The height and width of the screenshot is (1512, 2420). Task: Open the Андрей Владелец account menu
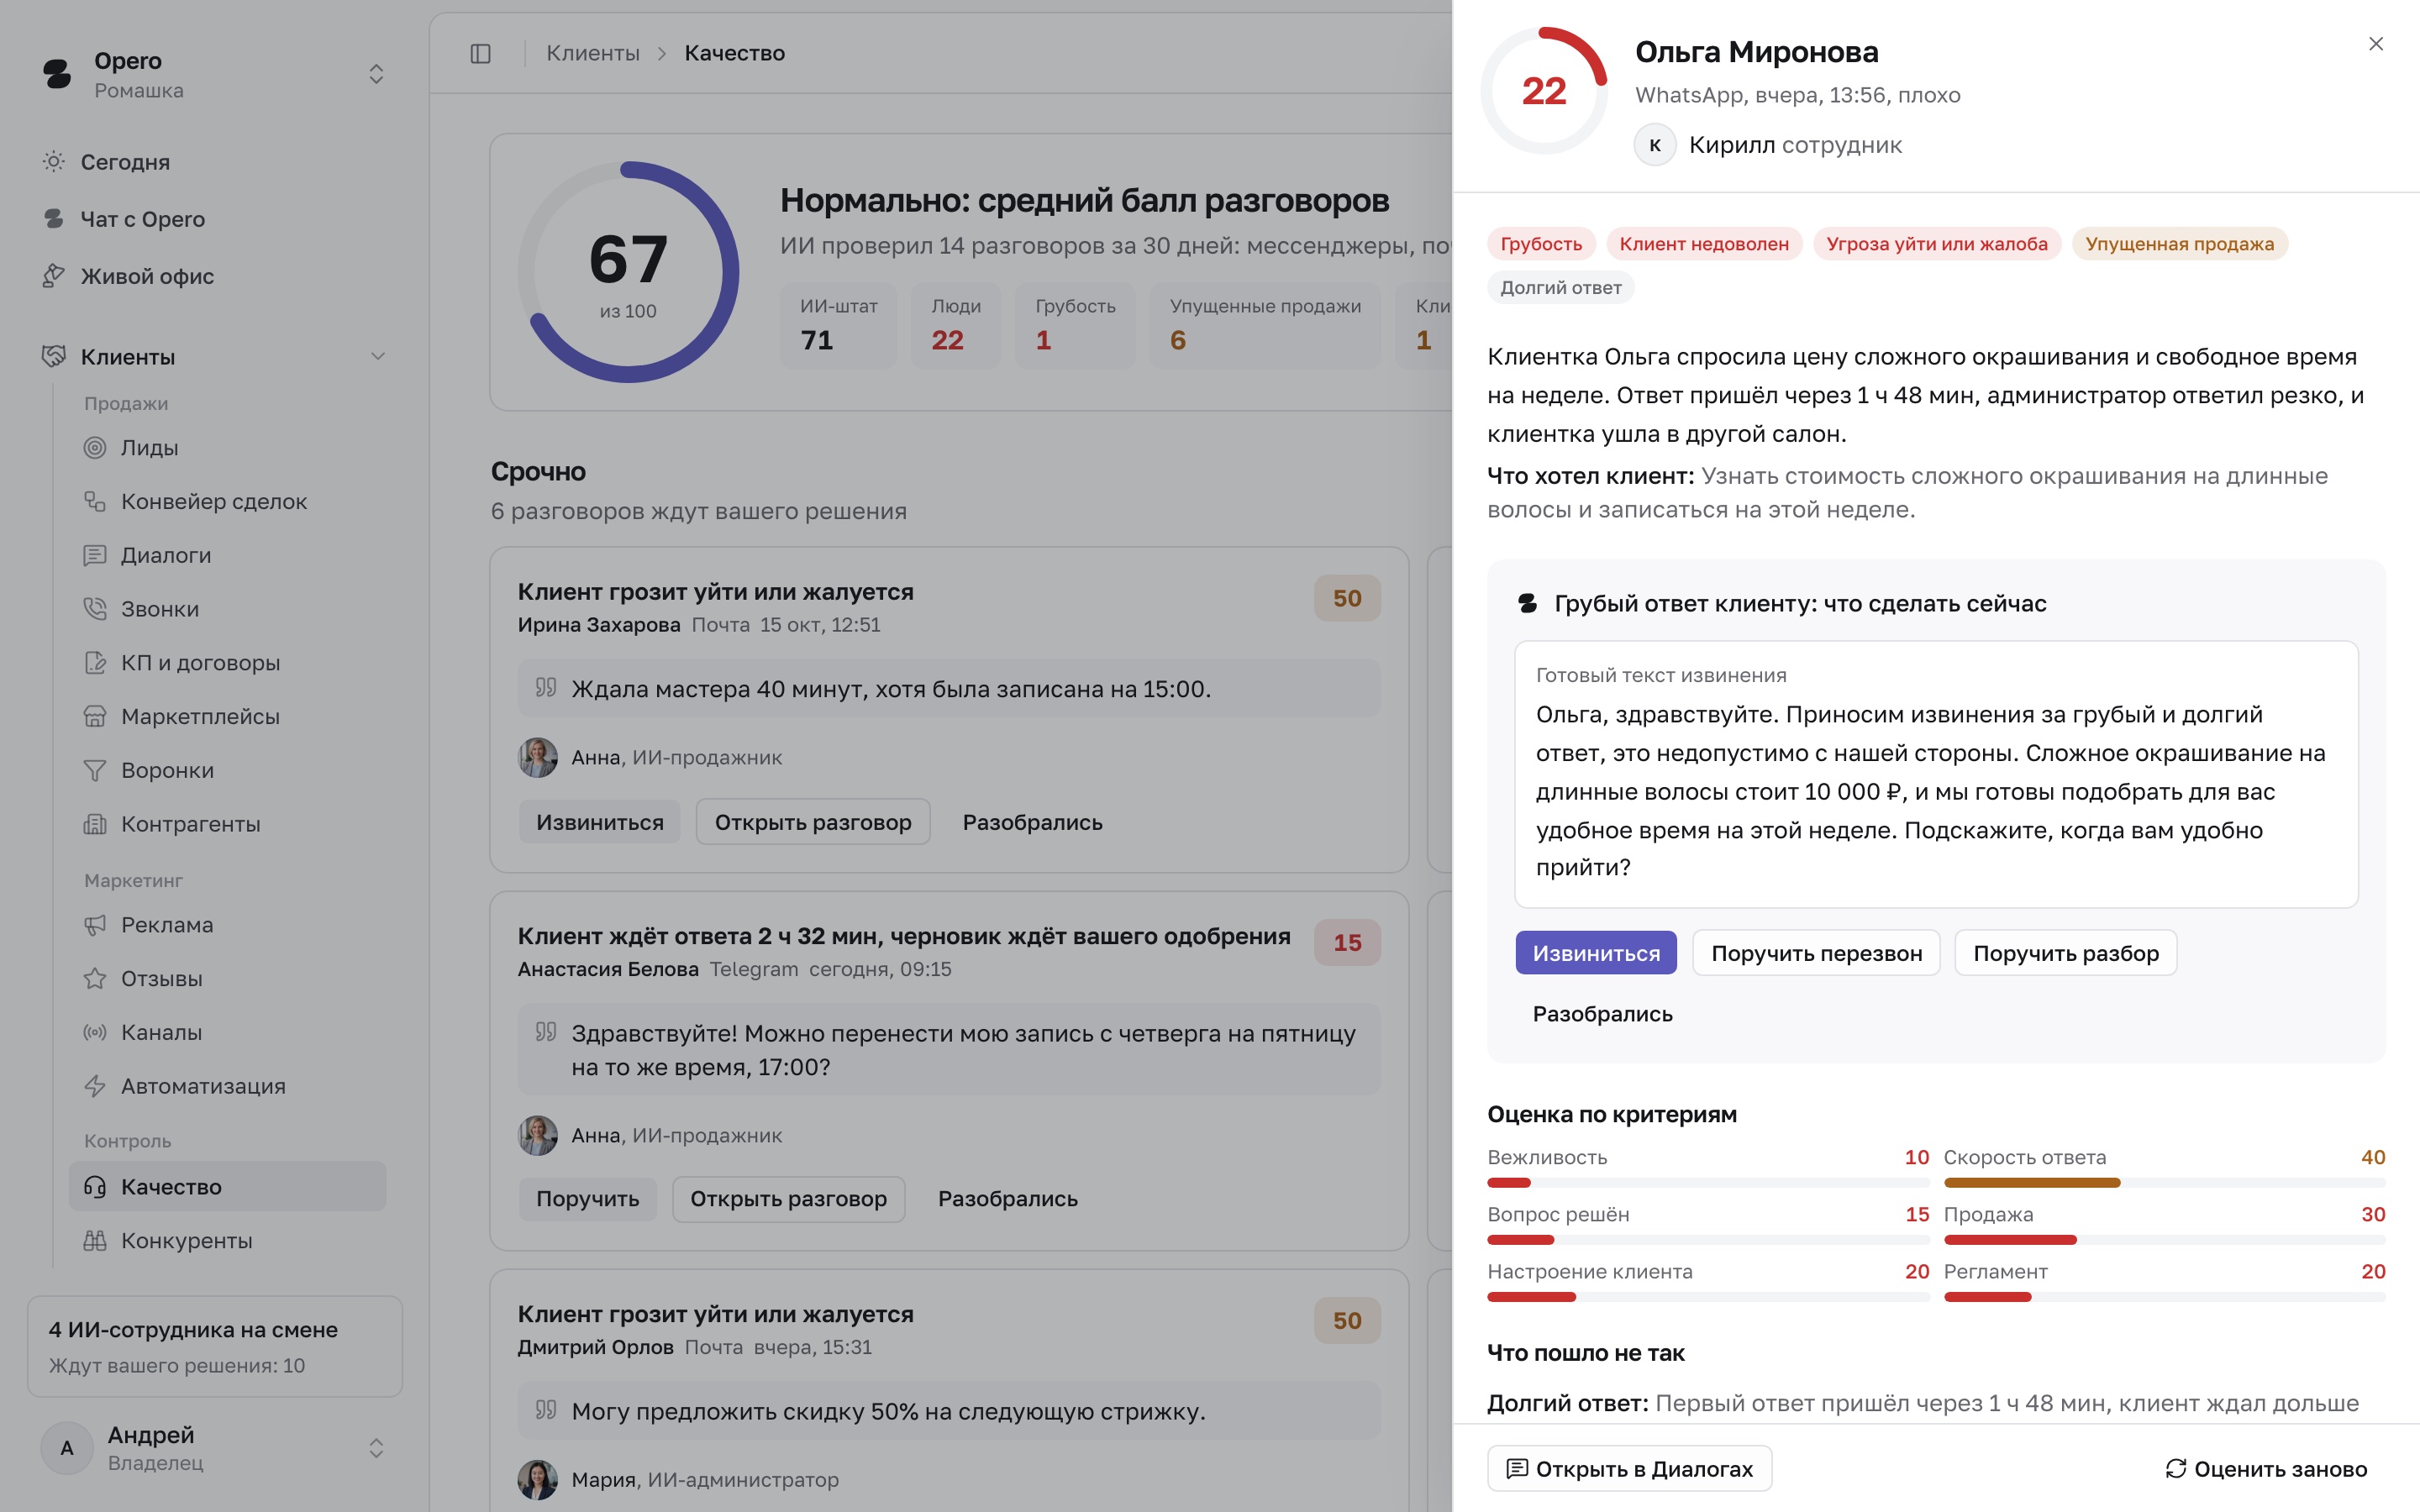pos(214,1447)
